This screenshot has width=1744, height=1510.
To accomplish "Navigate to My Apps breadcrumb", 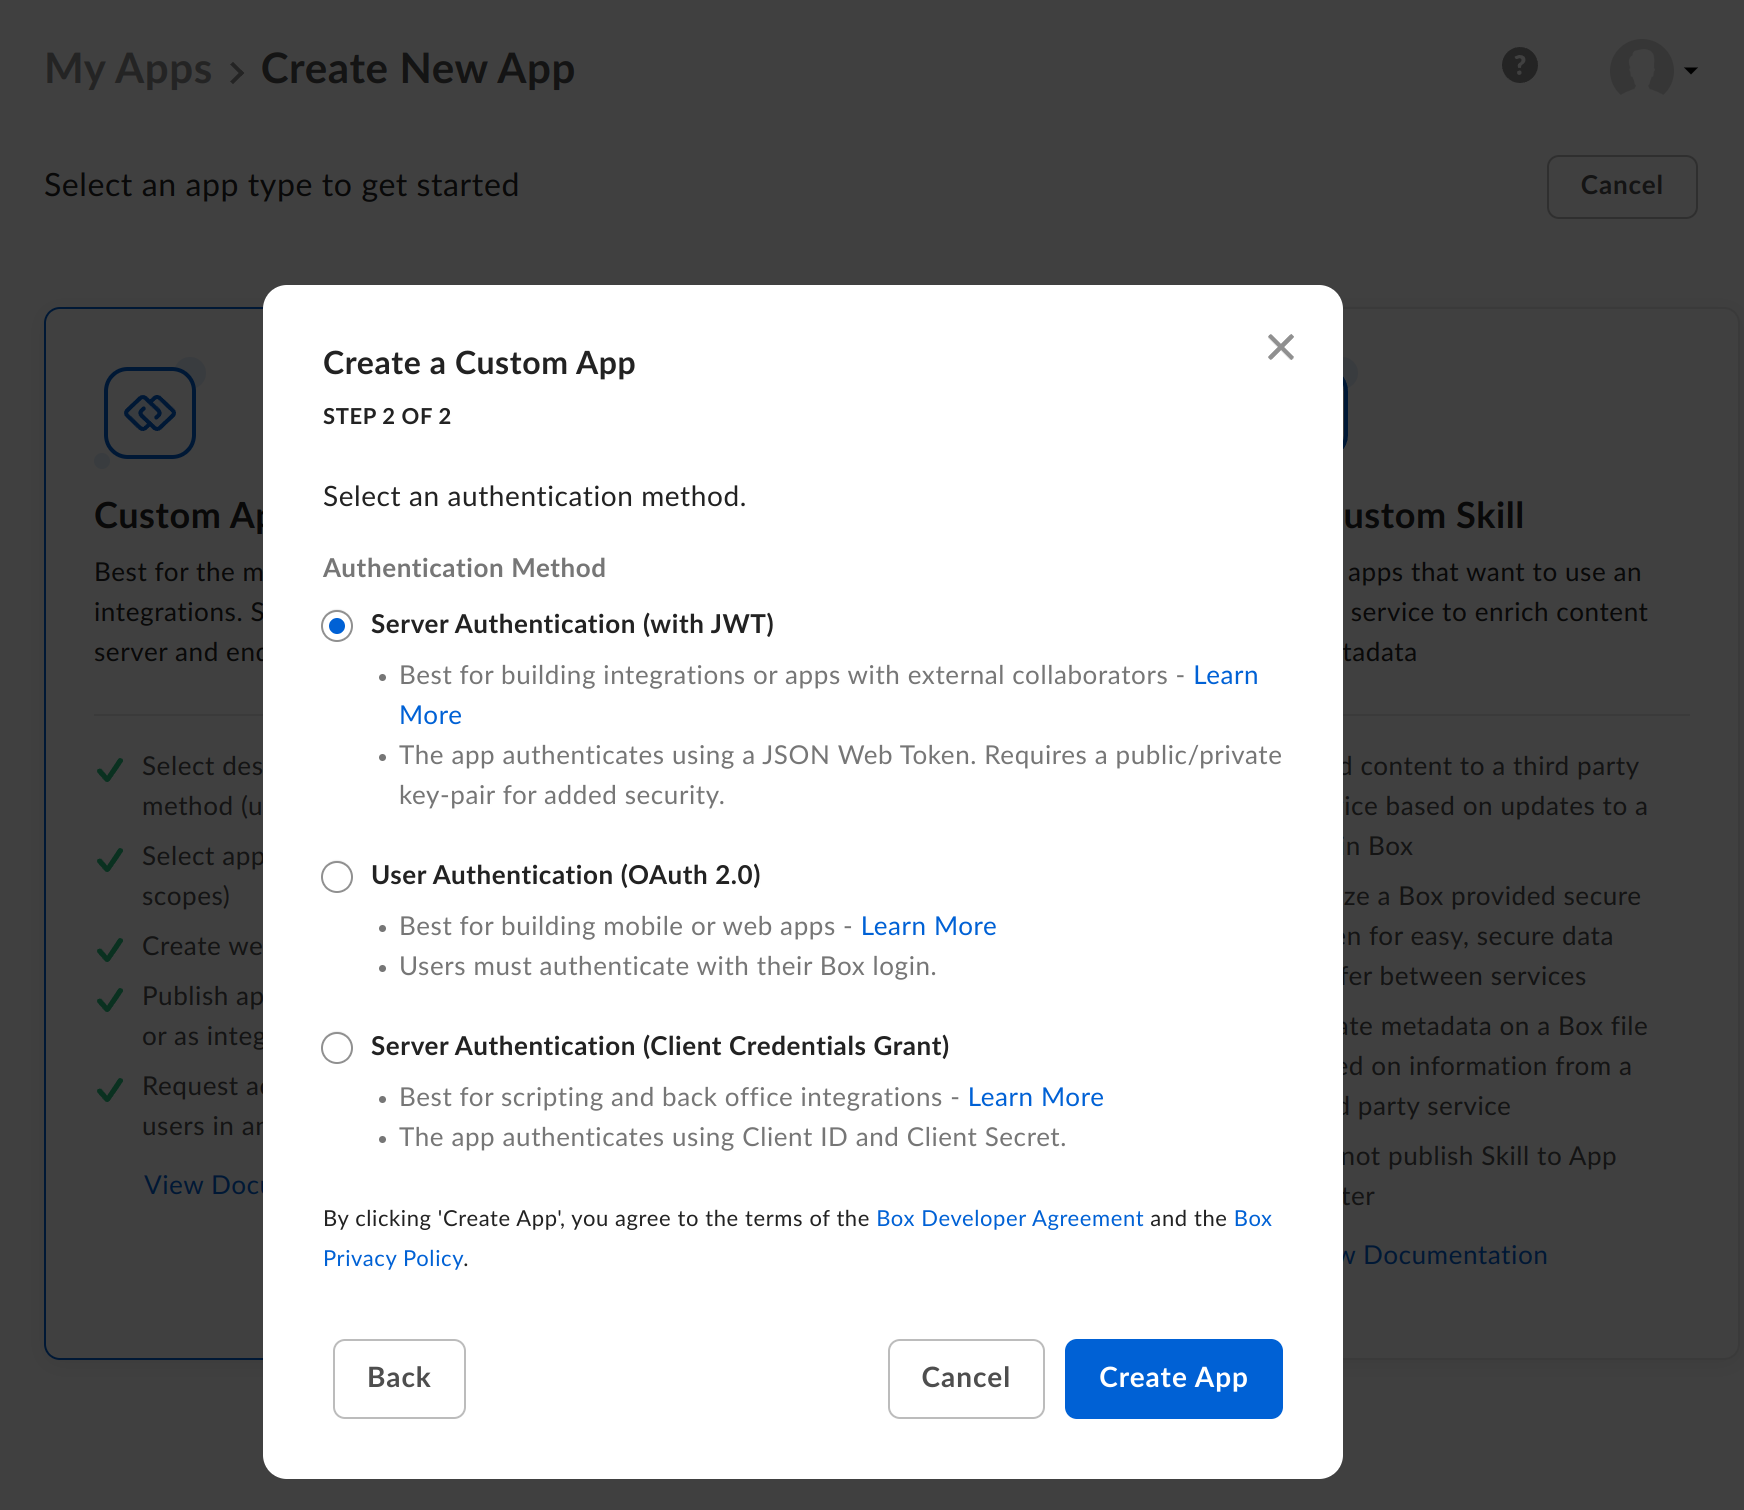I will (x=127, y=68).
